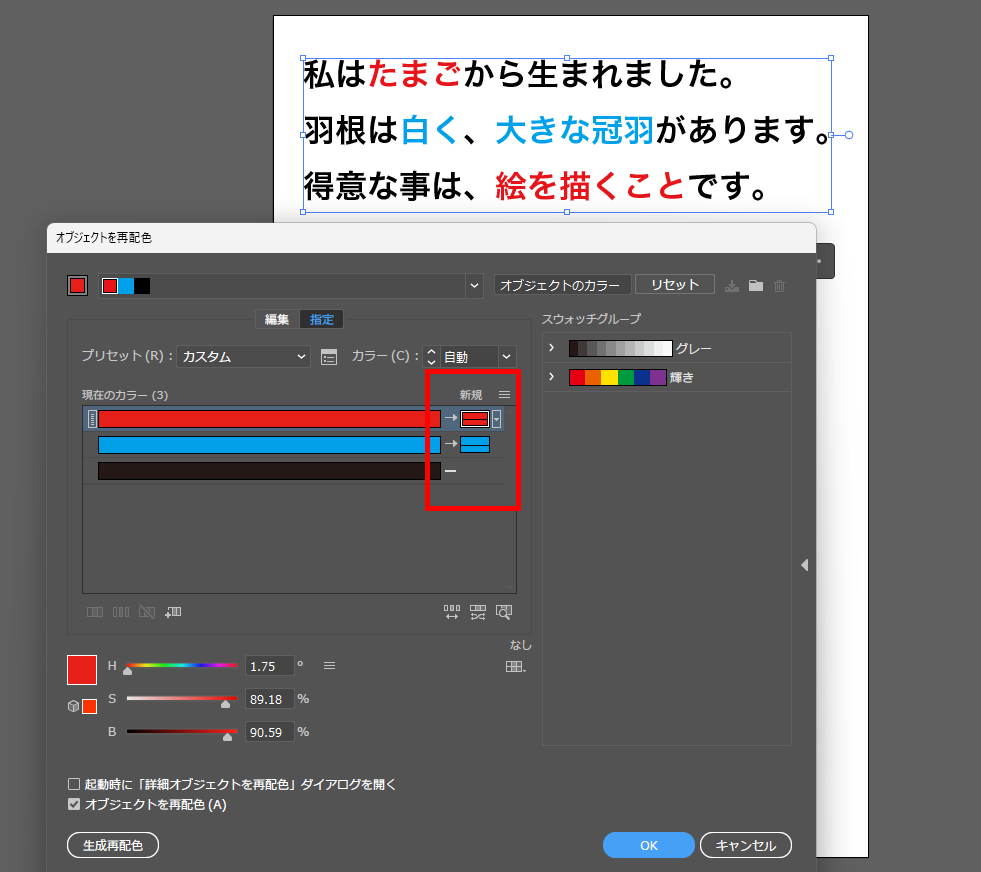This screenshot has width=981, height=872.
Task: Enable the 詳細オブジェクトを再配色 startup checkbox
Action: pos(74,785)
